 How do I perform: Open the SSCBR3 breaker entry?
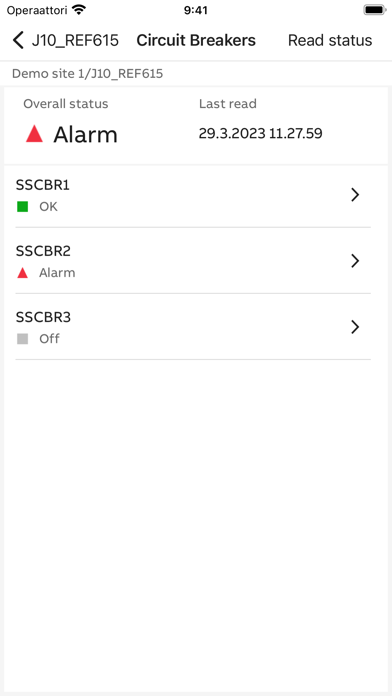tap(193, 327)
